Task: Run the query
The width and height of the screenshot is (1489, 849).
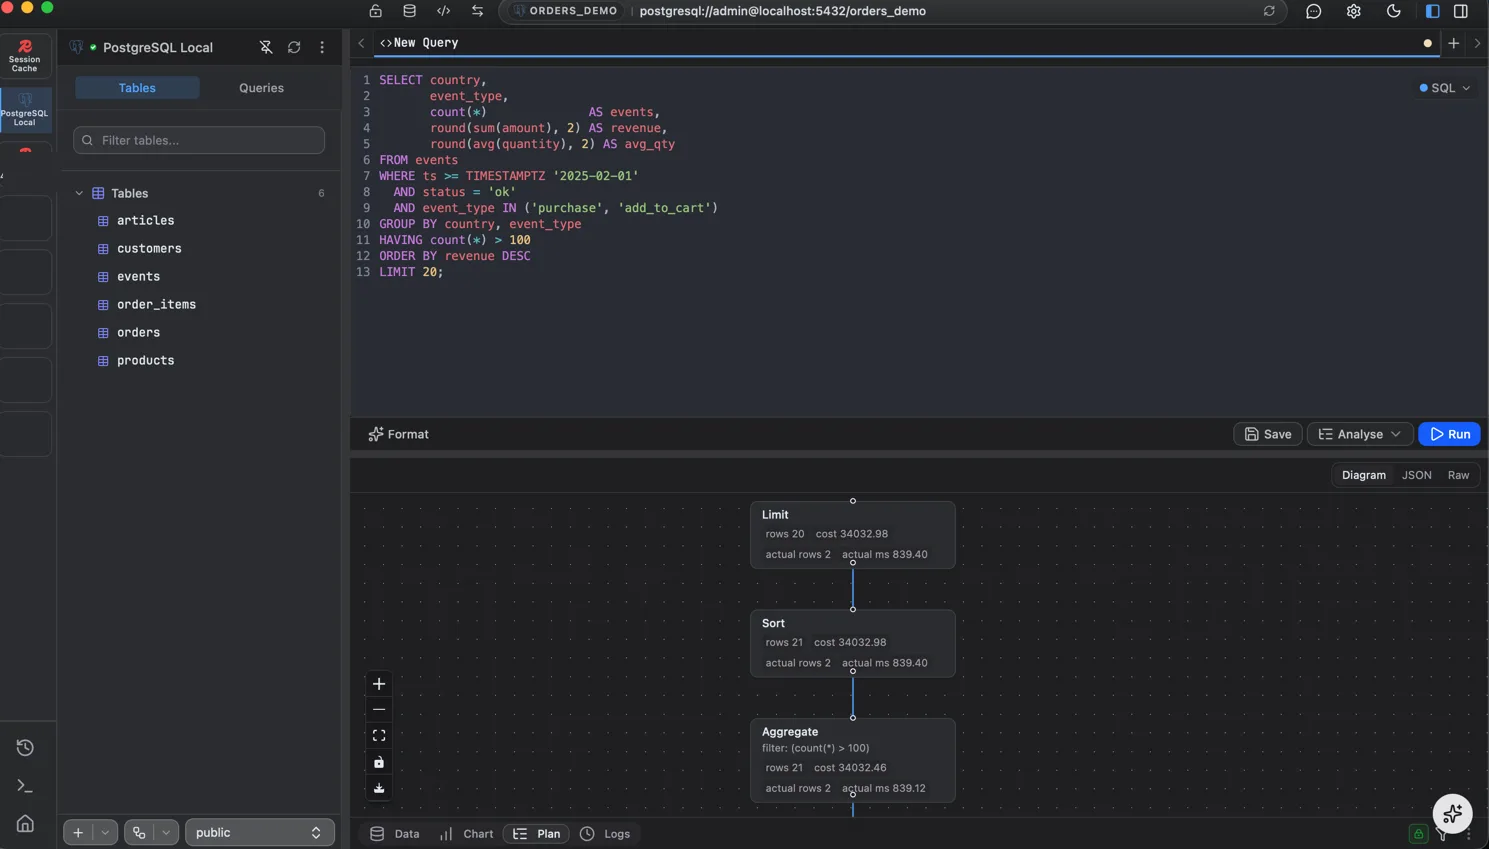Action: pyautogui.click(x=1449, y=434)
